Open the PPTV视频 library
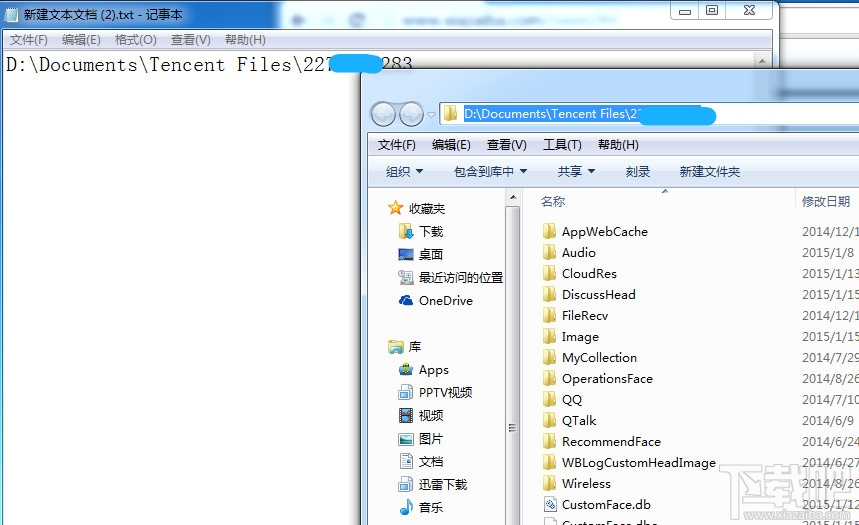The image size is (859, 525). tap(445, 393)
